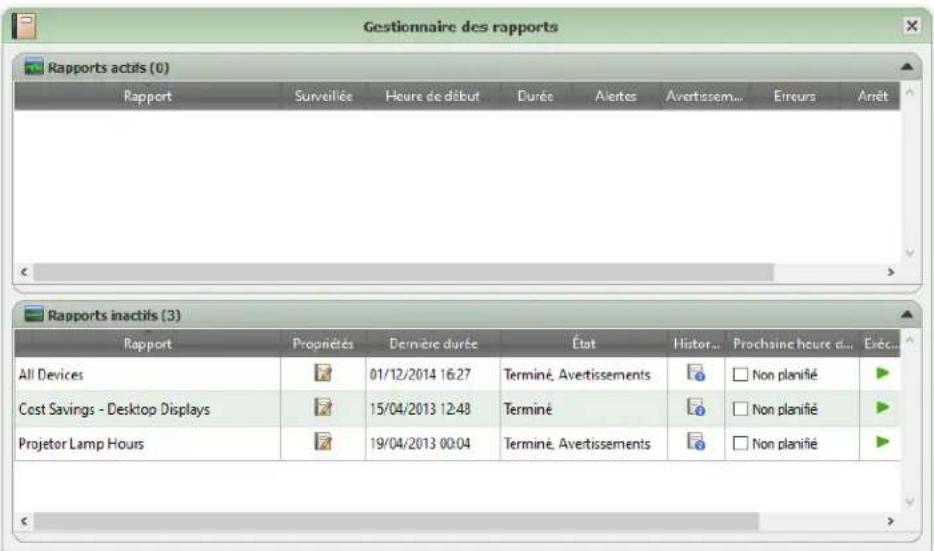Sort by Exéc... column header
This screenshot has height=551, width=934.
pos(880,344)
